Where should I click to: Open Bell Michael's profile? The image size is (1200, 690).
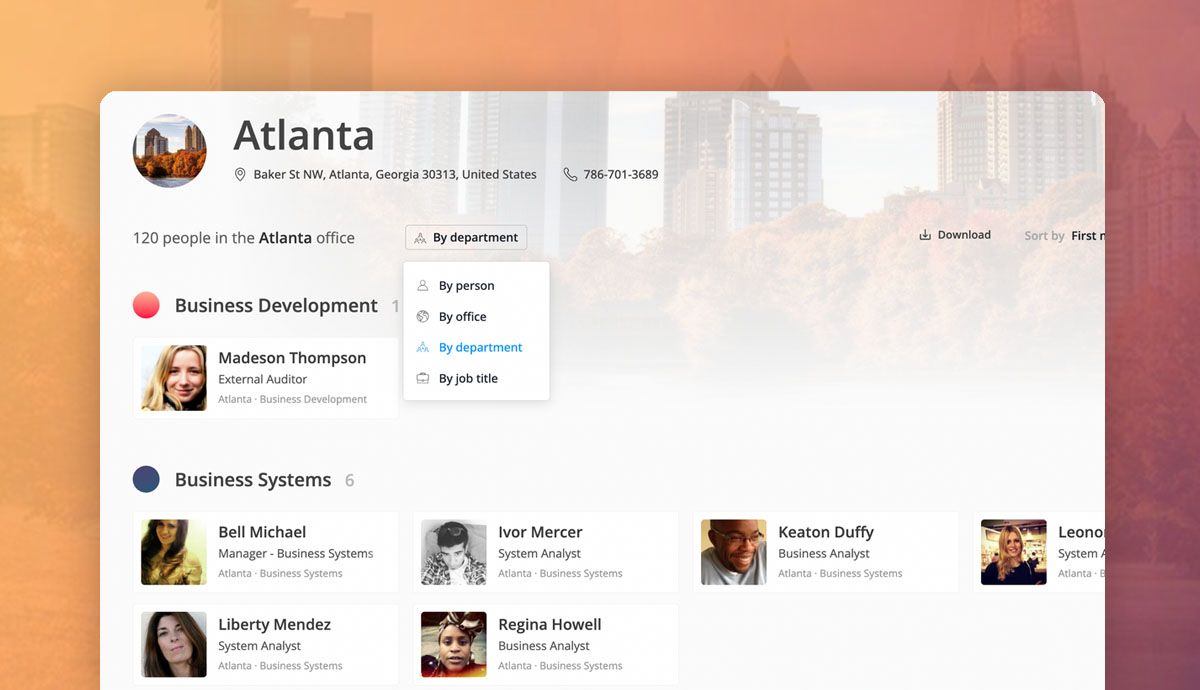click(x=265, y=551)
